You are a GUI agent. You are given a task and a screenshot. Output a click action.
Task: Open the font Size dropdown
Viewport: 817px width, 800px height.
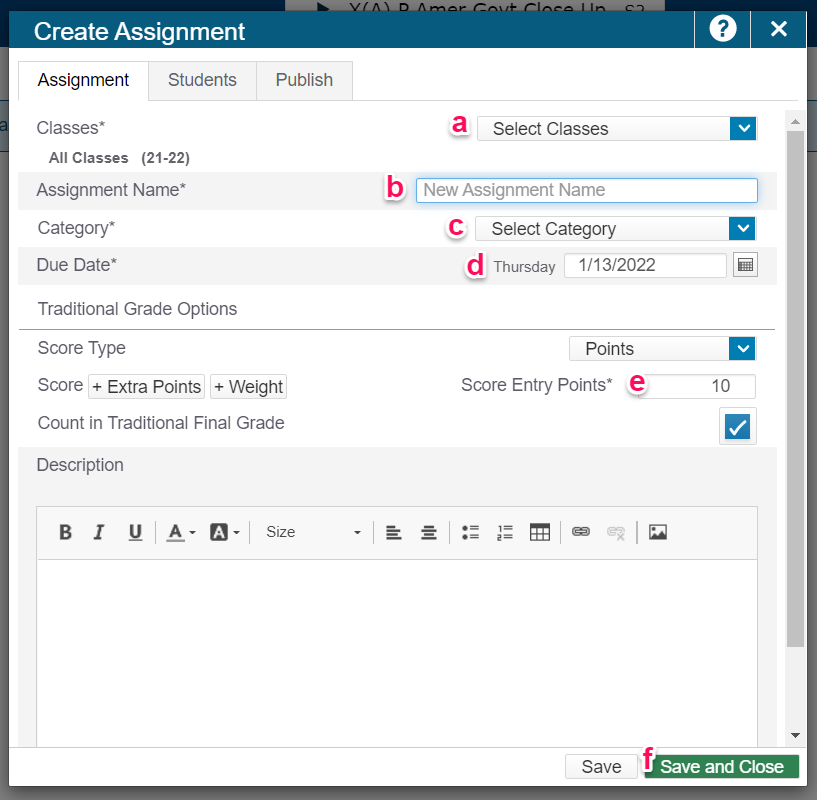312,532
